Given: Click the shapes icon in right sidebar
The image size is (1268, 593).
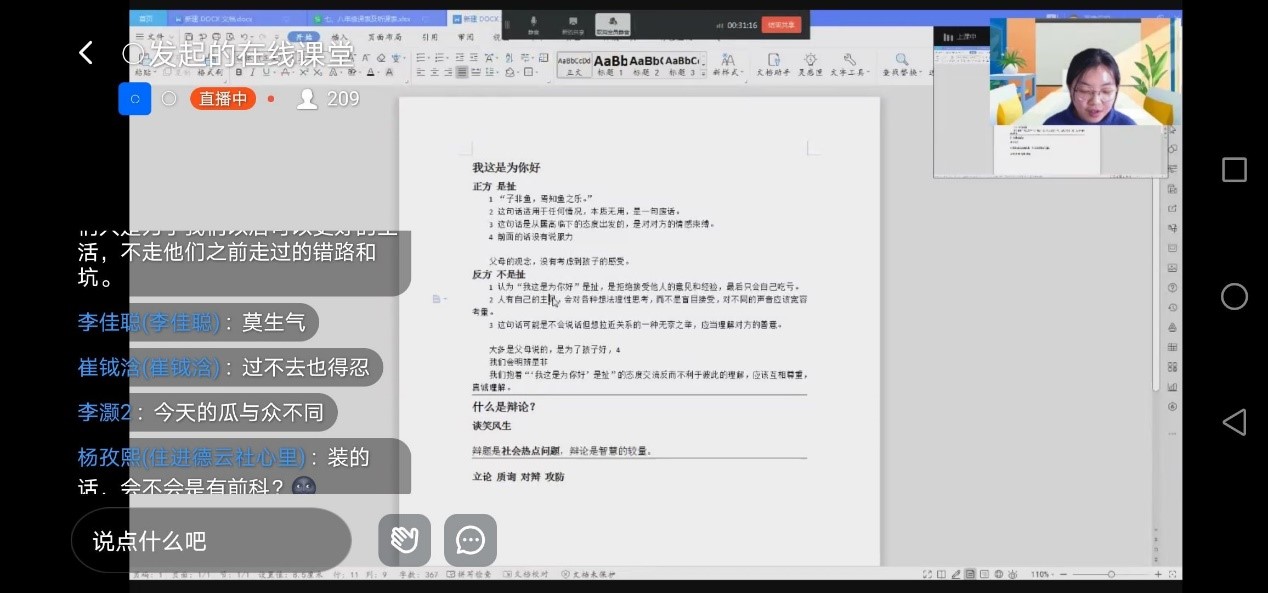Looking at the screenshot, I should 1172,150.
